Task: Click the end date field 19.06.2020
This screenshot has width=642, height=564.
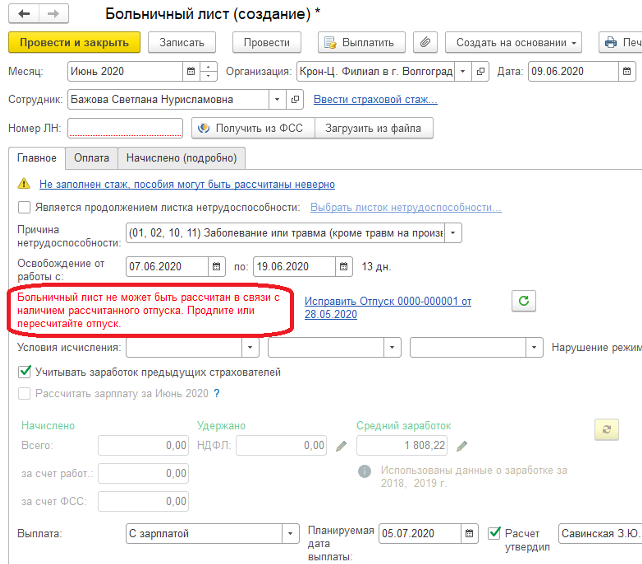Action: click(294, 267)
